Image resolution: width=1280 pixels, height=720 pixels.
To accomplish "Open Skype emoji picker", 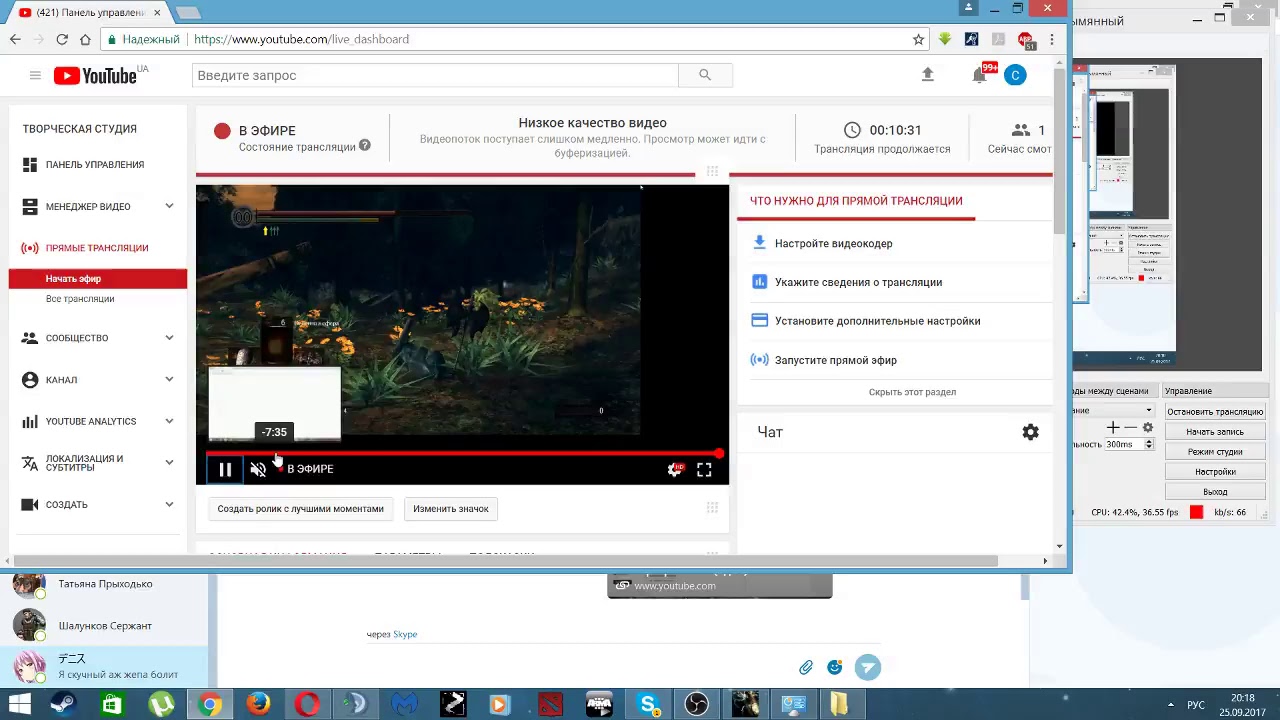I will point(835,667).
